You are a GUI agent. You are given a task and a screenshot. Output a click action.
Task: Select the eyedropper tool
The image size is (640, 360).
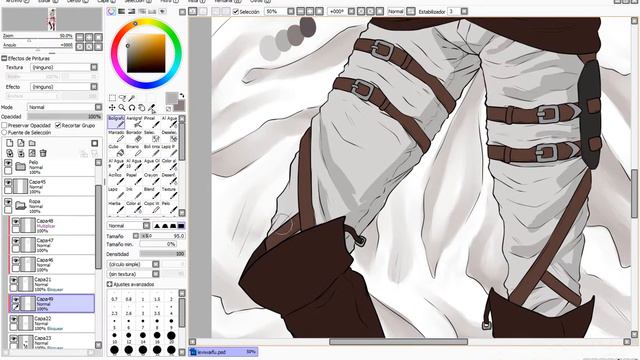pos(151,108)
